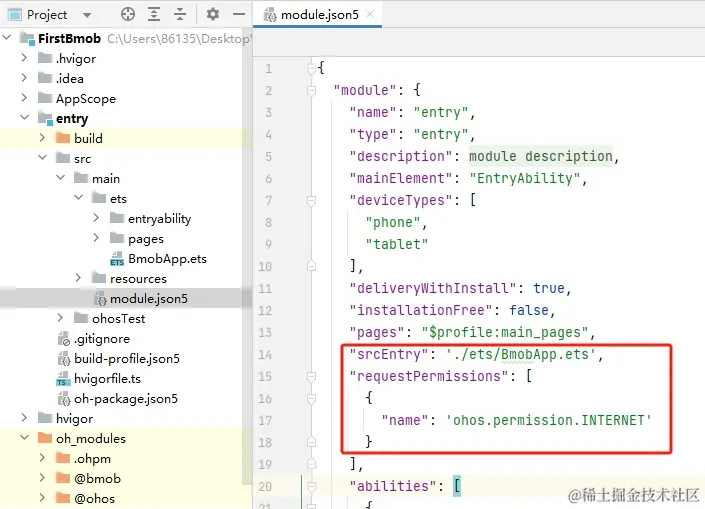The image size is (705, 509).
Task: Collapse the main folder
Action: 61,178
